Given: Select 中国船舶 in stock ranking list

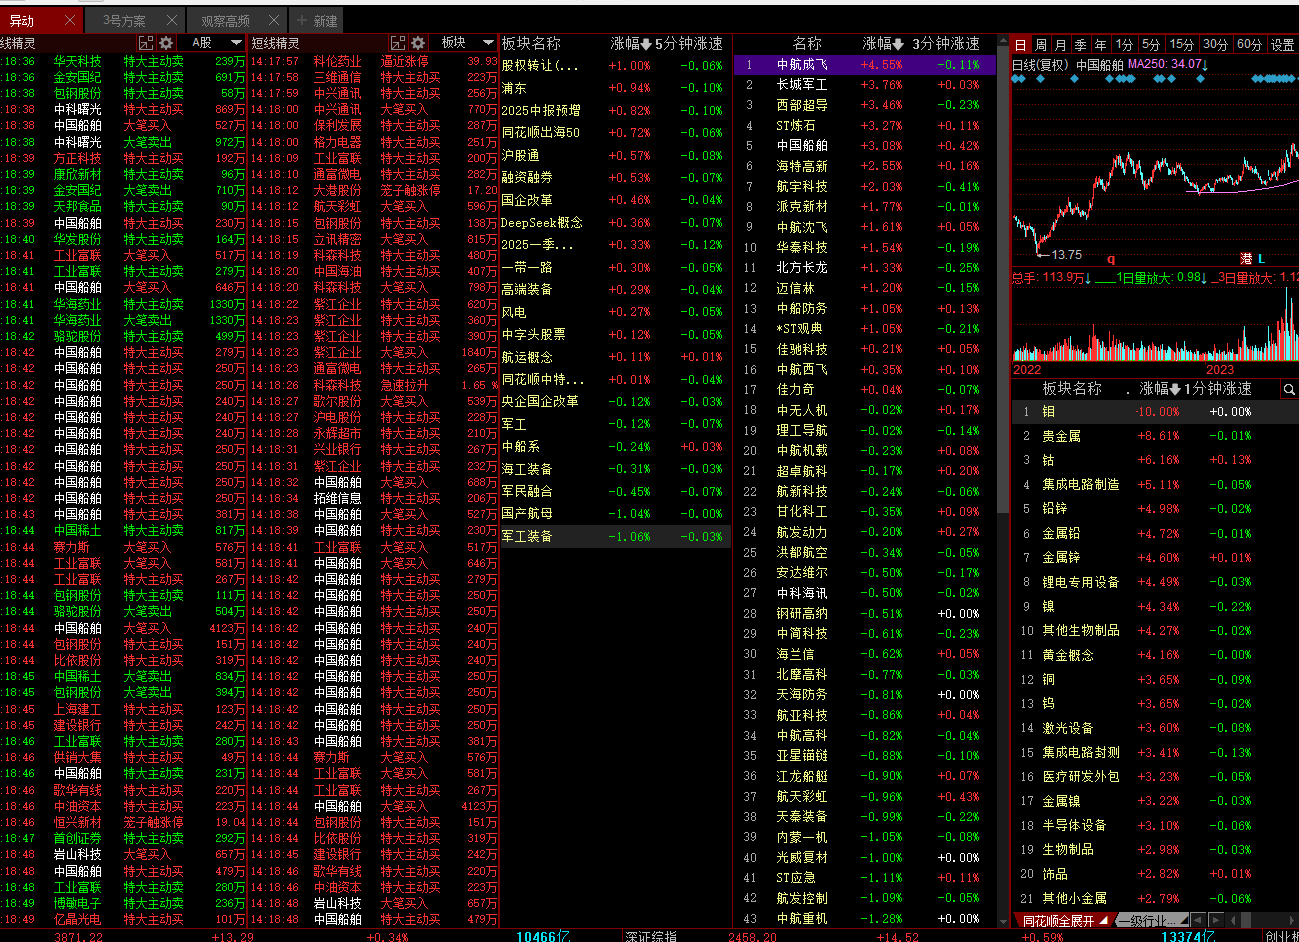Looking at the screenshot, I should 865,146.
